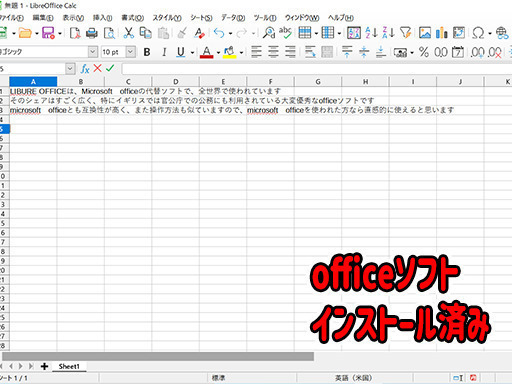Click the Pivot Table icon
Viewport: 512px width, 384px height.
pyautogui.click(x=459, y=33)
